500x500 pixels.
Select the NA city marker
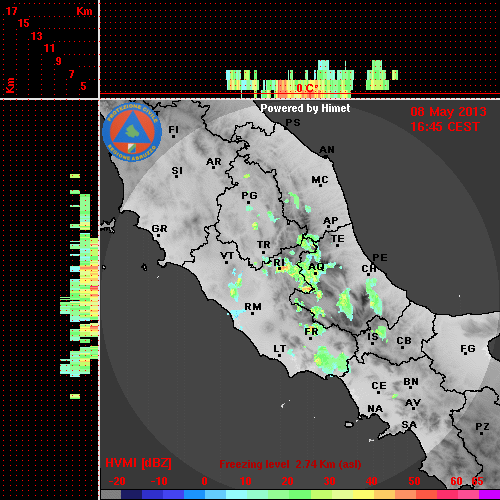[x=375, y=410]
